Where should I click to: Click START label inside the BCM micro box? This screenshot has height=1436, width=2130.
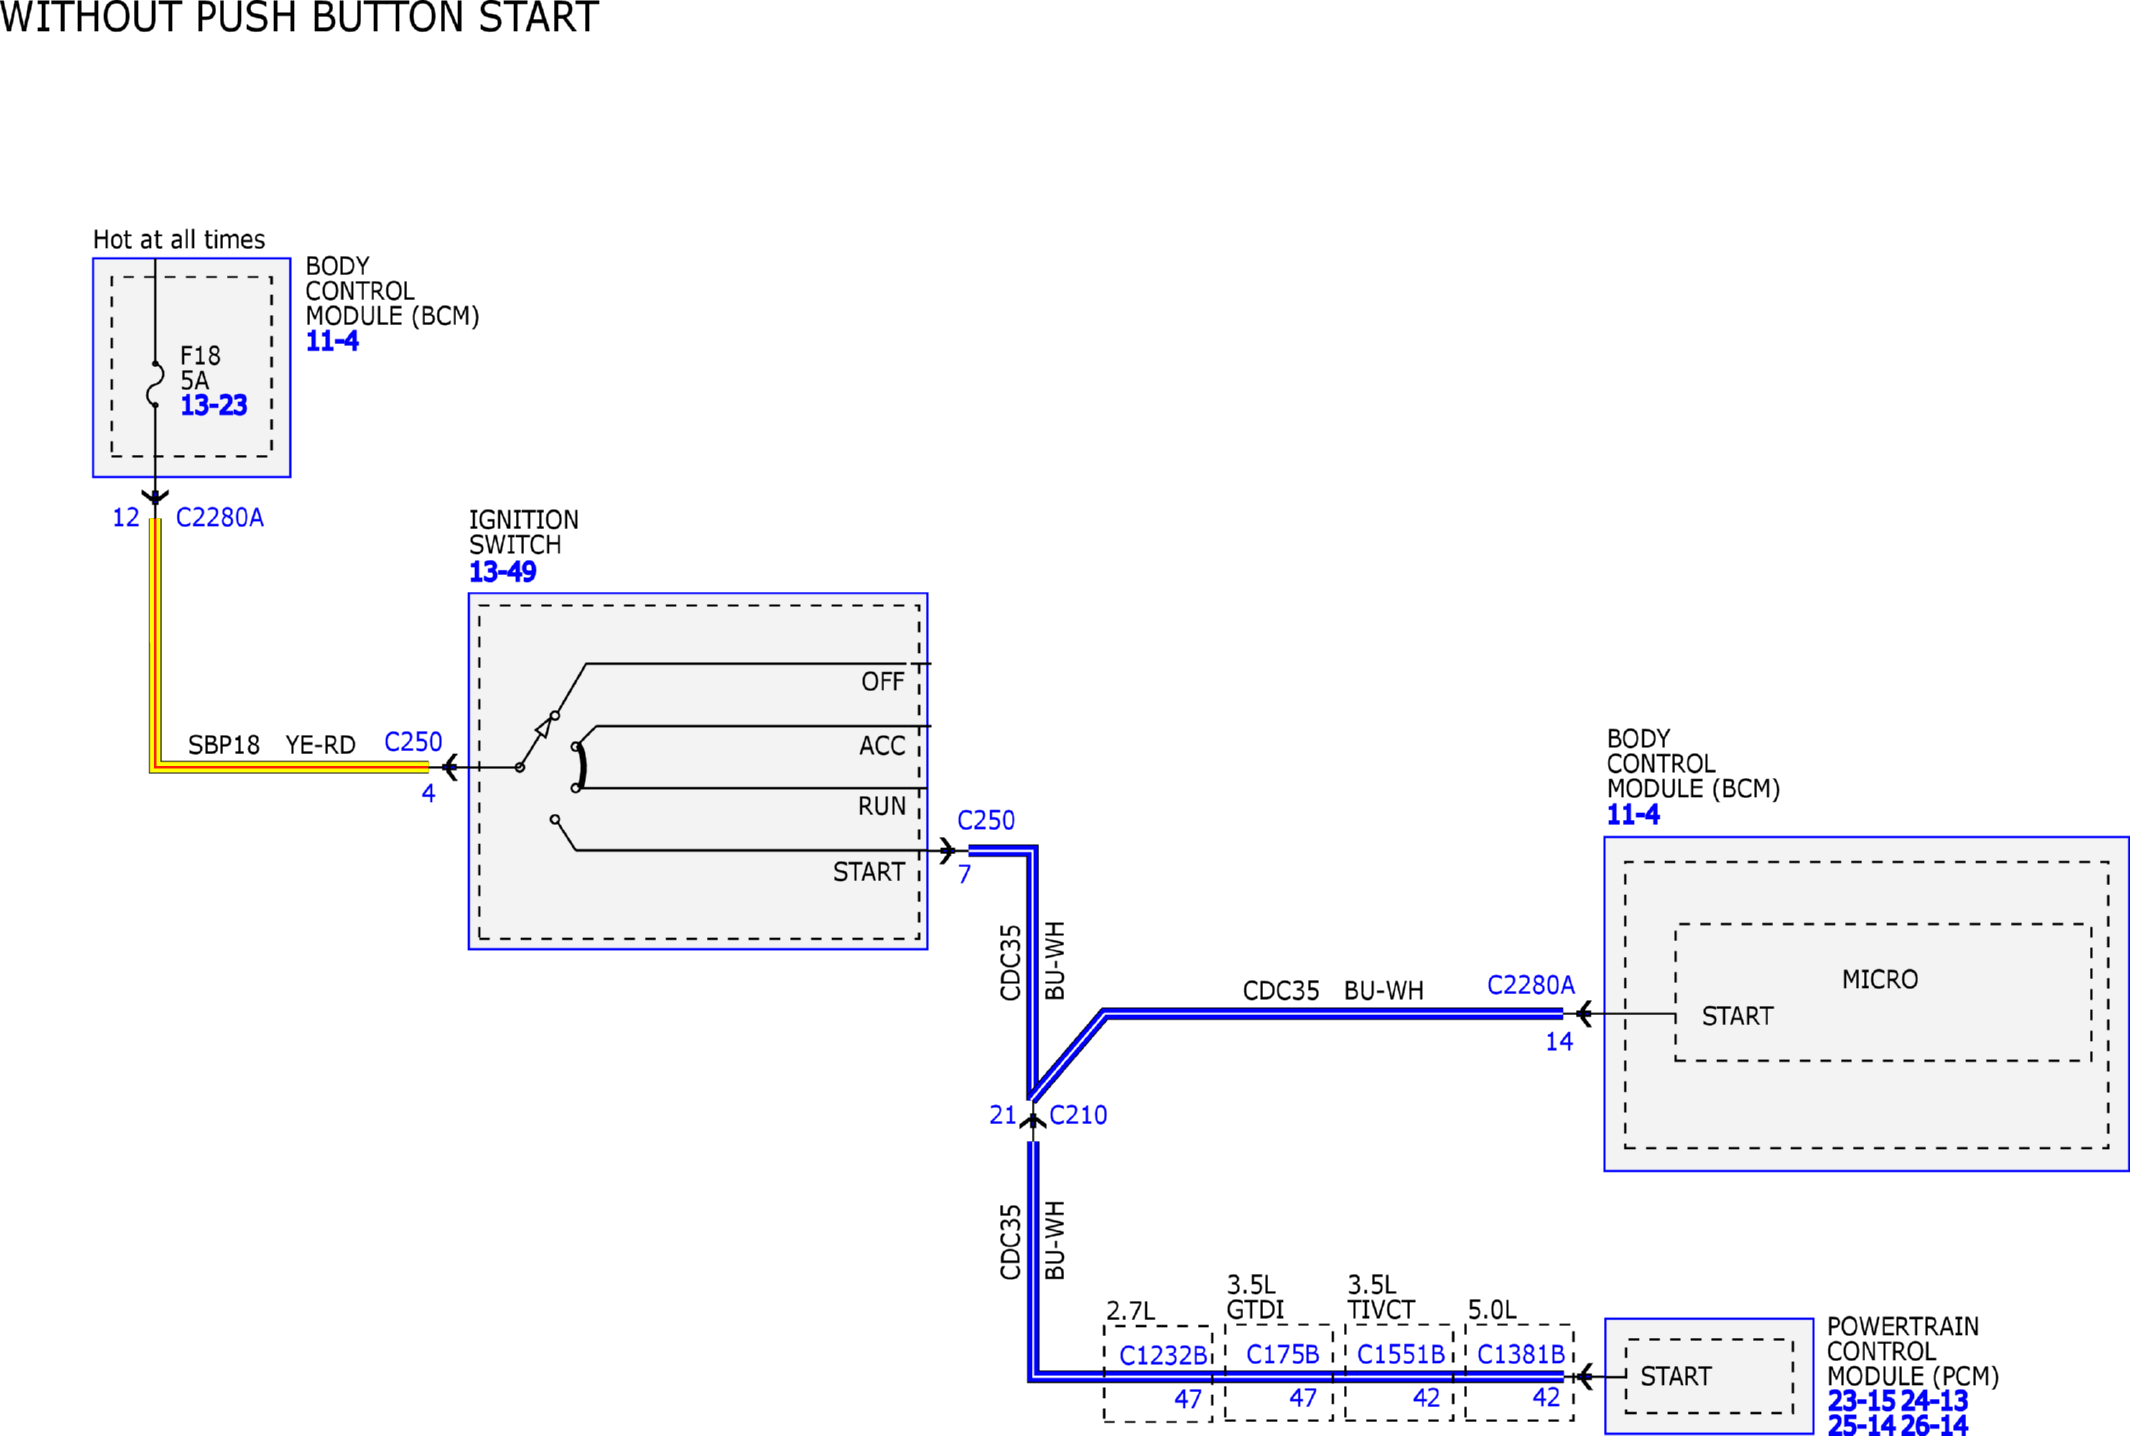click(x=1738, y=1016)
